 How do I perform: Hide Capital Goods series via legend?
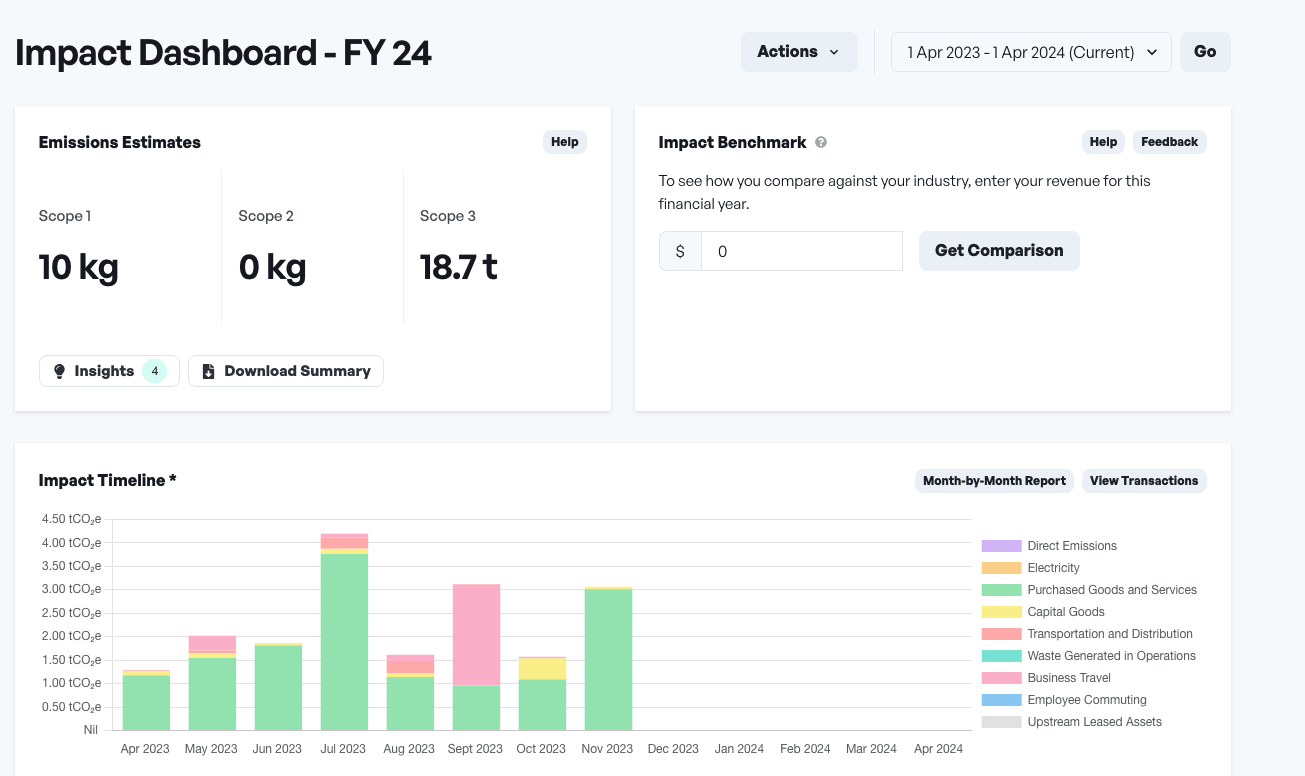pos(1065,612)
